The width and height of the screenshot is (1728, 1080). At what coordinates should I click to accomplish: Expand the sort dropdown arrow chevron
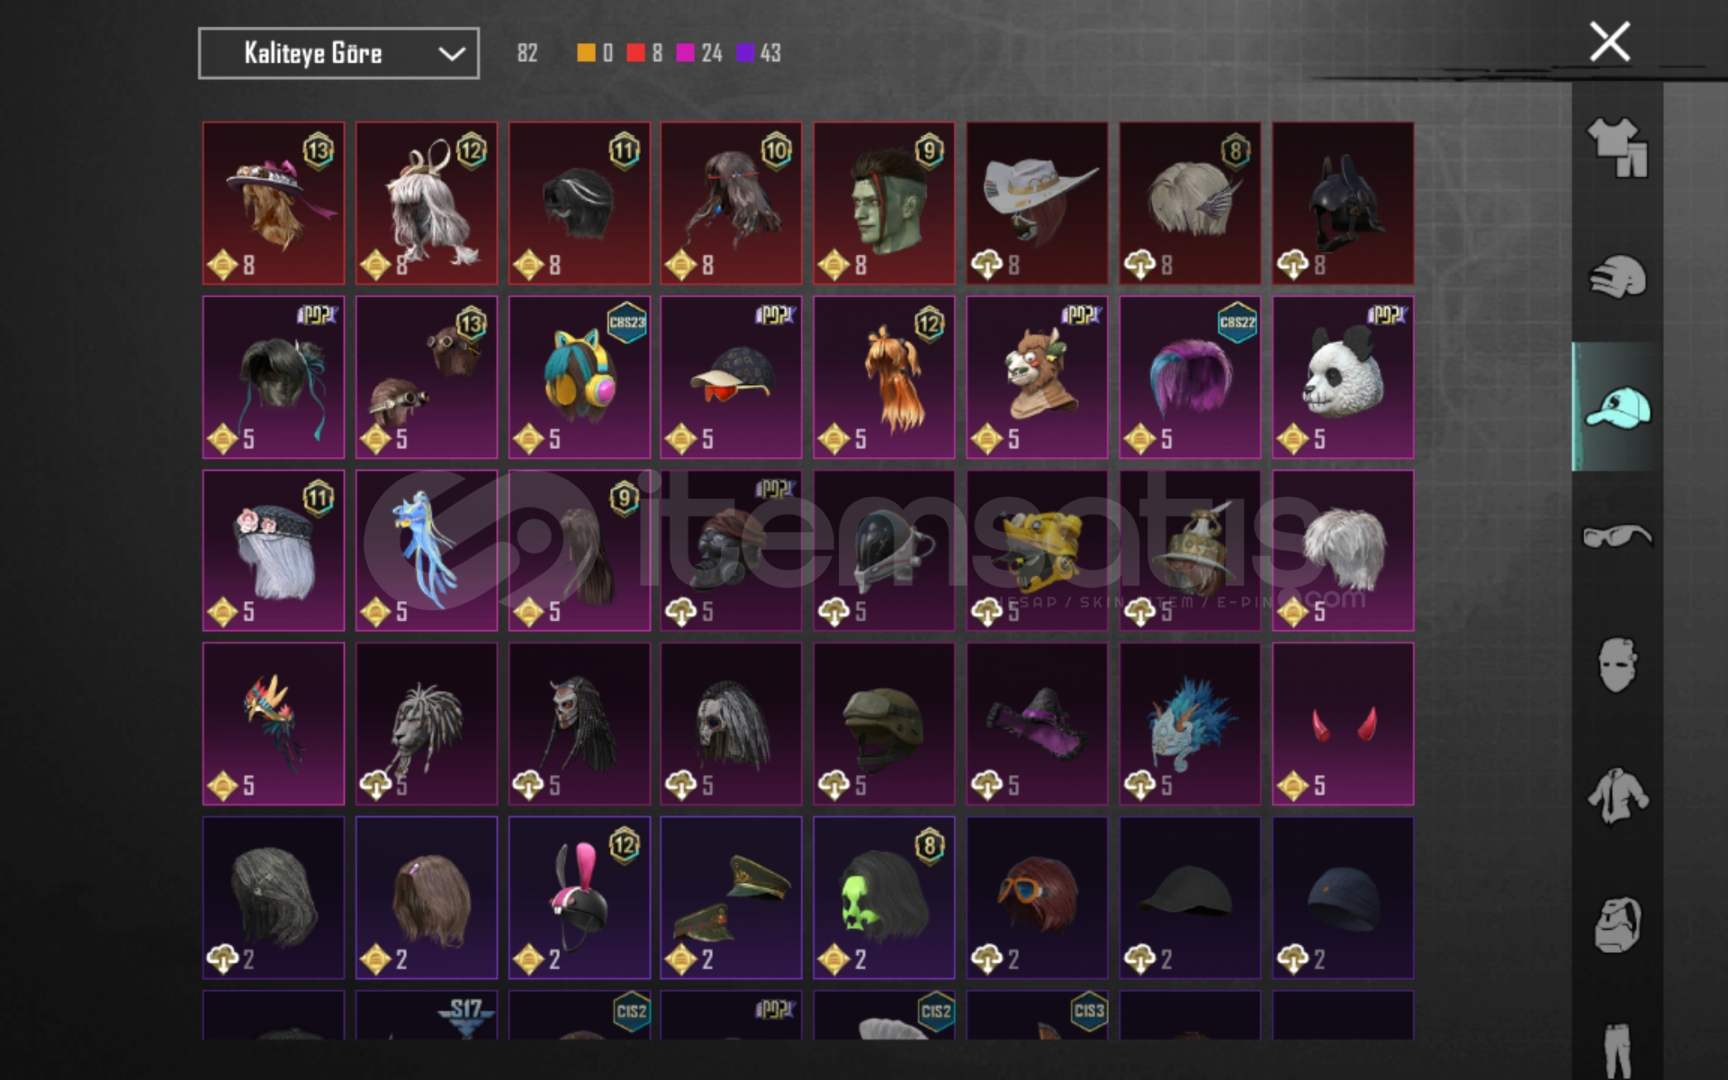coord(452,54)
